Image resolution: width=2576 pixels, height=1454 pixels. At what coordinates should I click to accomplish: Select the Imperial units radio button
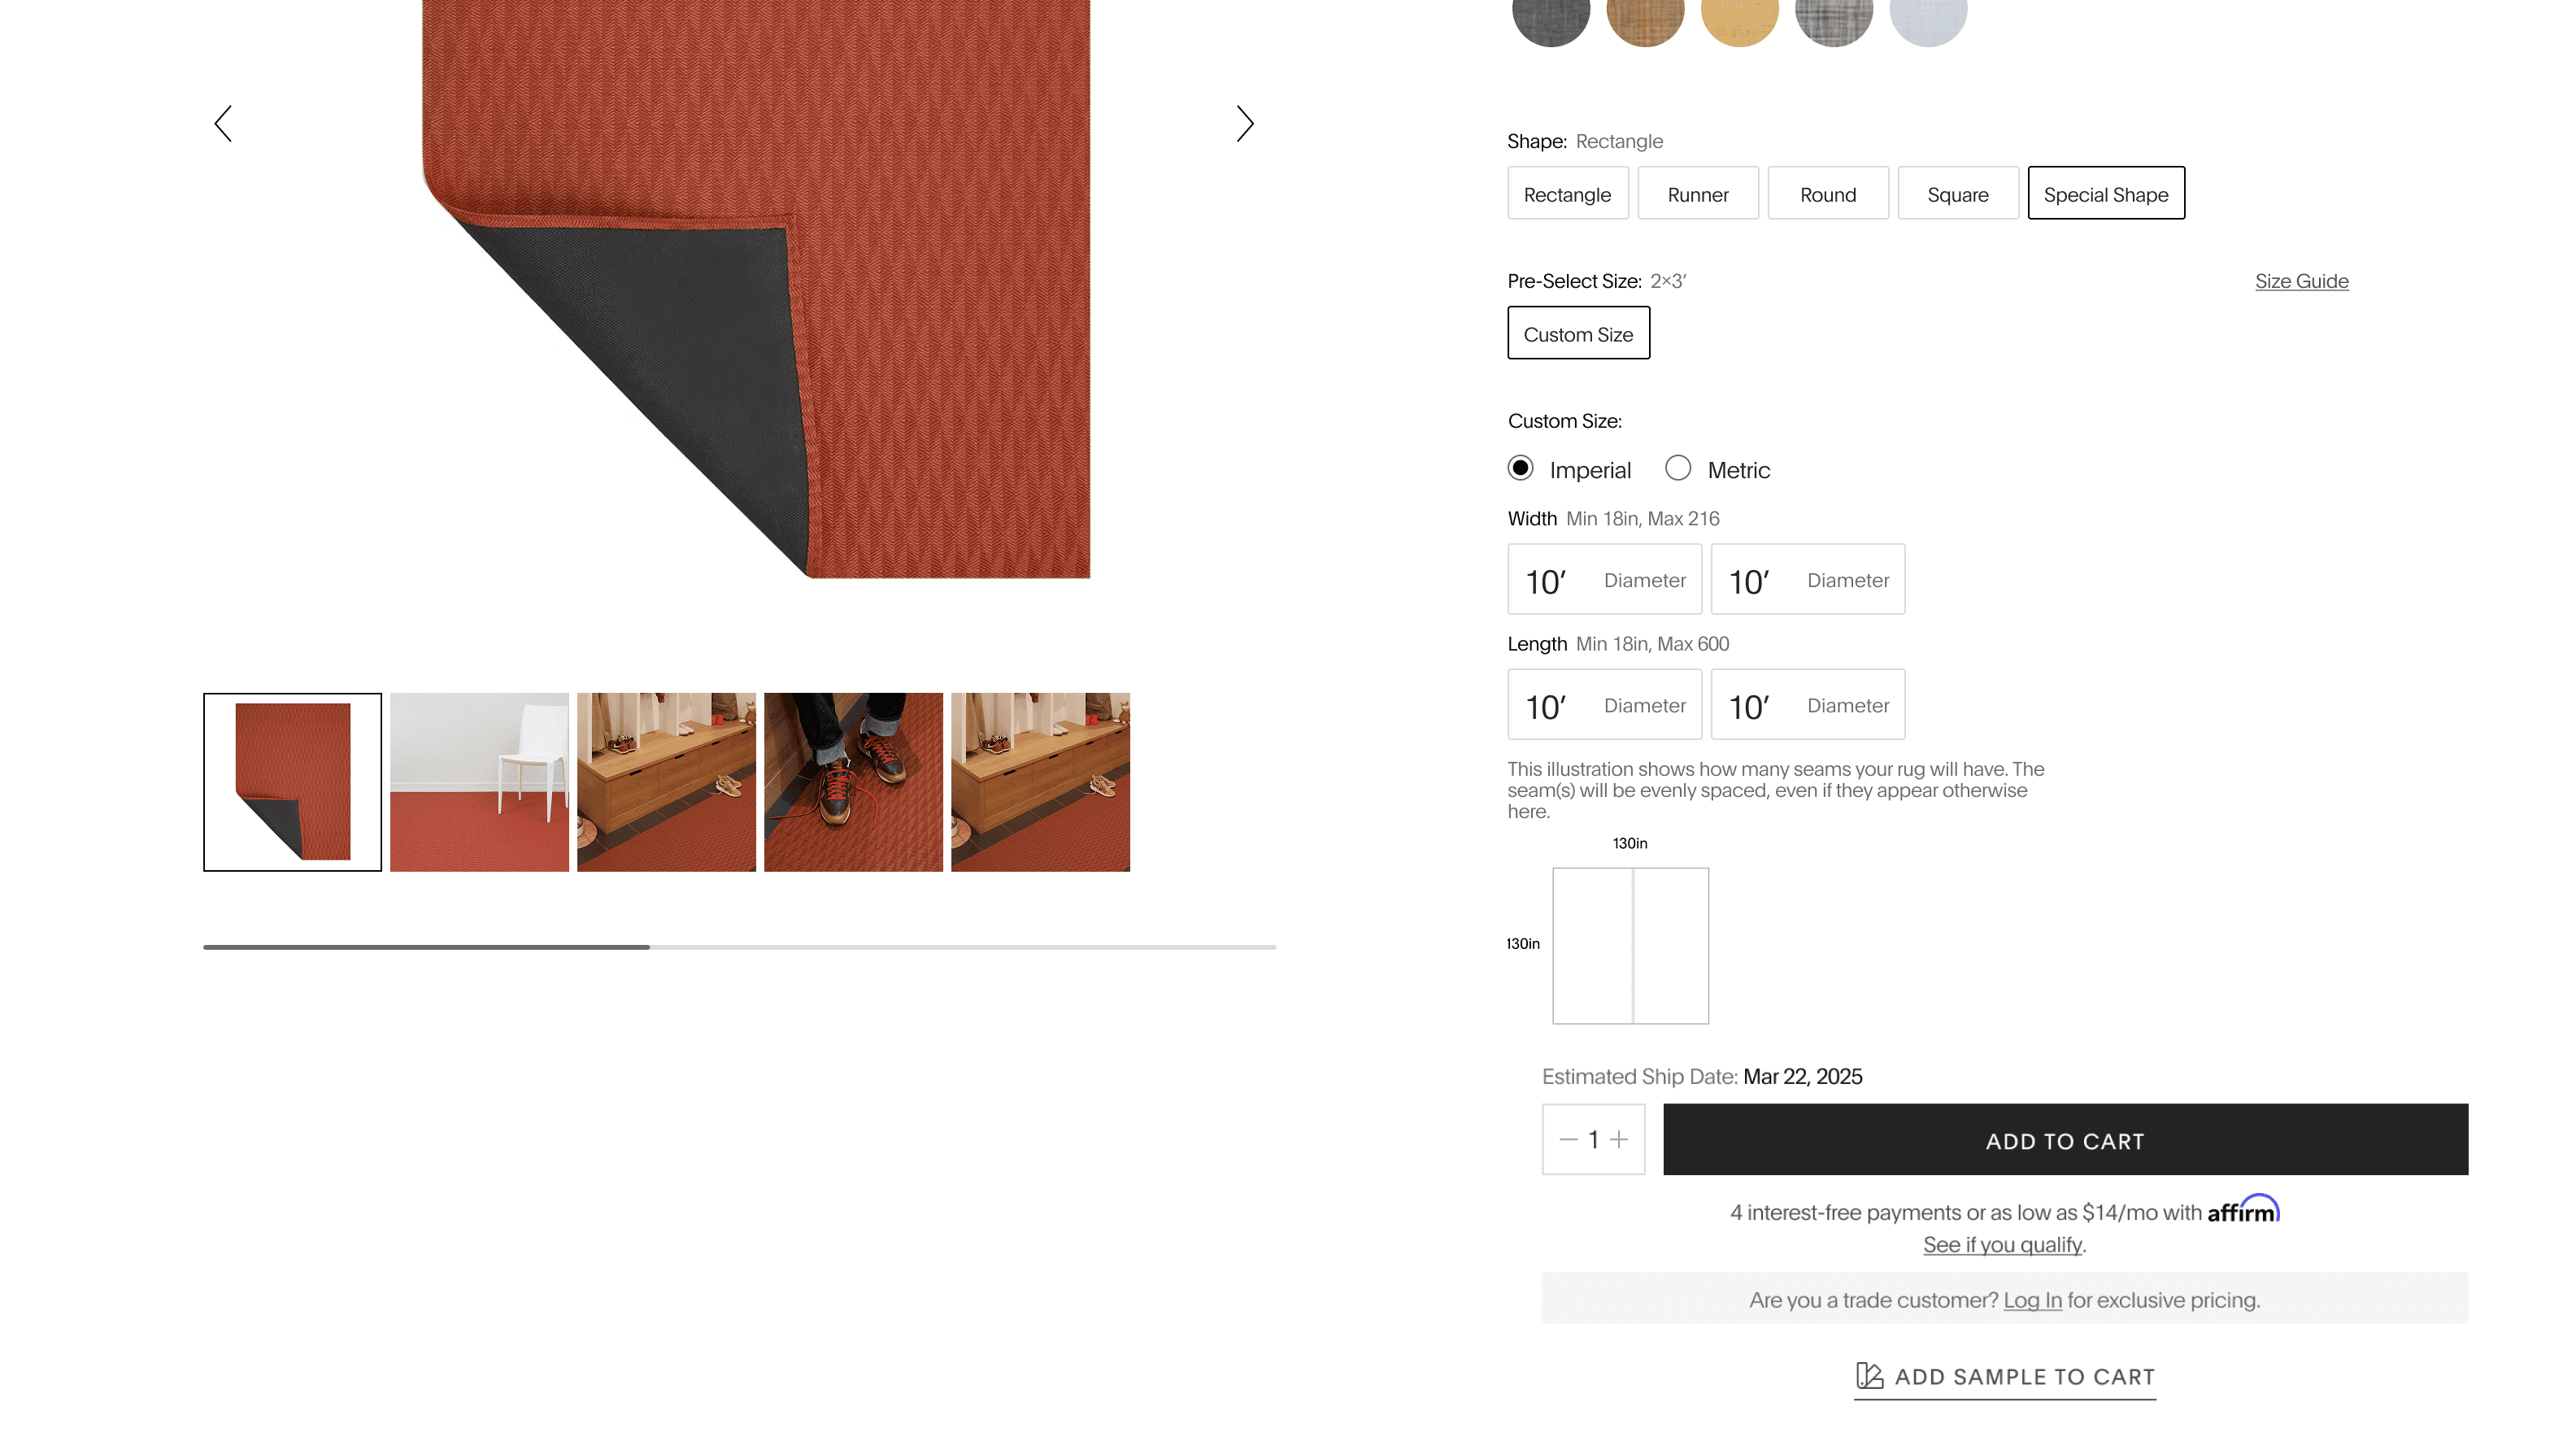click(x=1520, y=468)
